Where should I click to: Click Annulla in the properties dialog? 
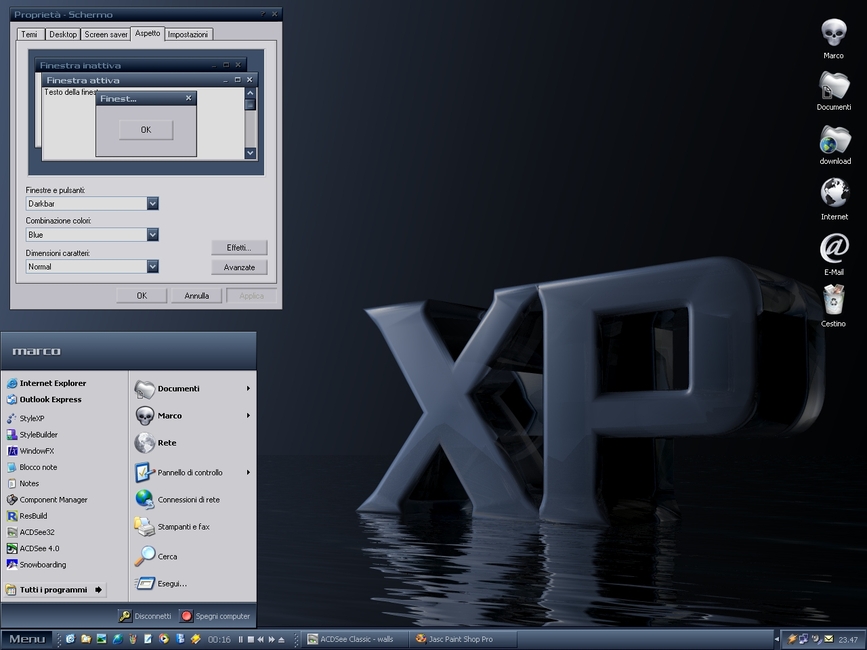tap(196, 296)
